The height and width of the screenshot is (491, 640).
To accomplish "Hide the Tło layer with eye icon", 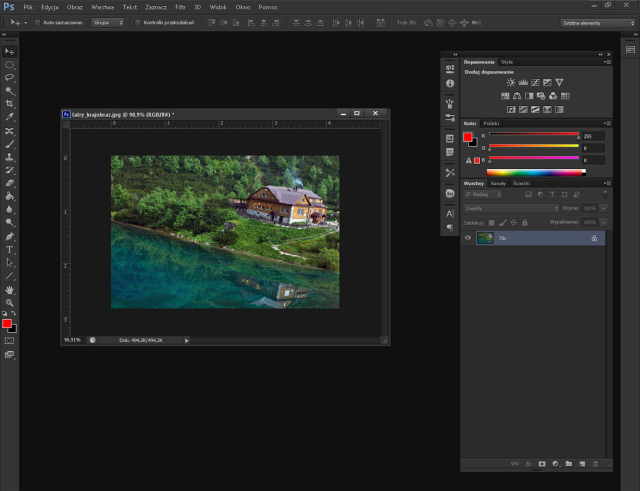I will point(468,238).
